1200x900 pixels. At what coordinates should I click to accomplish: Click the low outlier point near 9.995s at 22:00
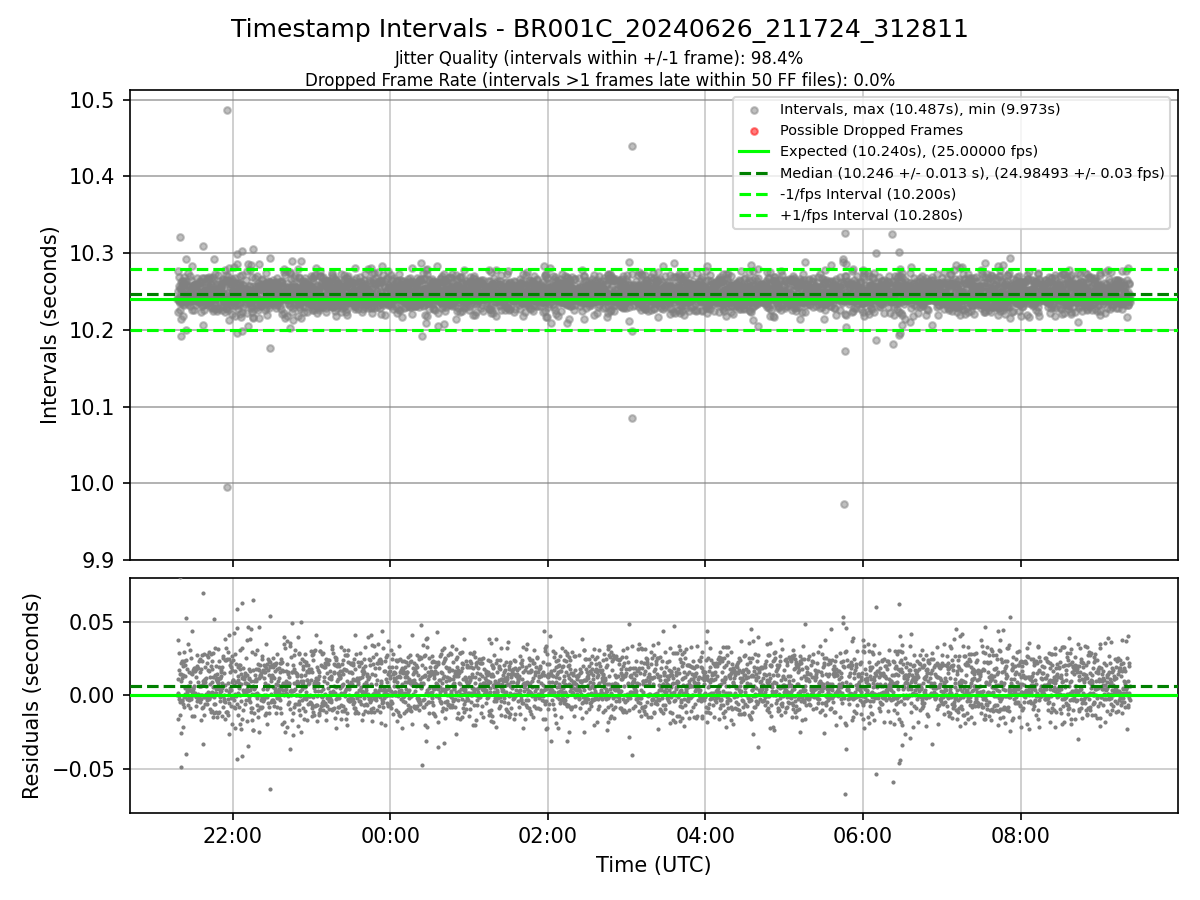227,487
